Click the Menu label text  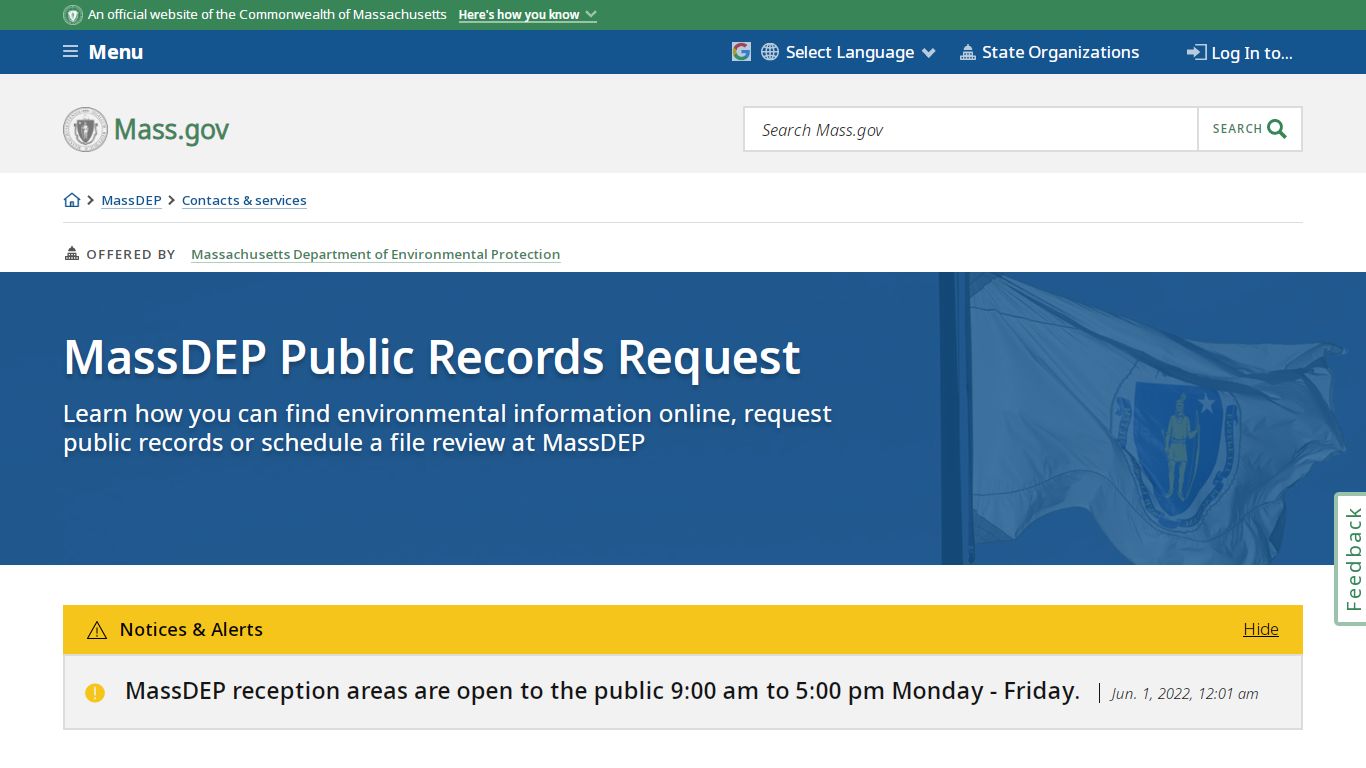116,52
